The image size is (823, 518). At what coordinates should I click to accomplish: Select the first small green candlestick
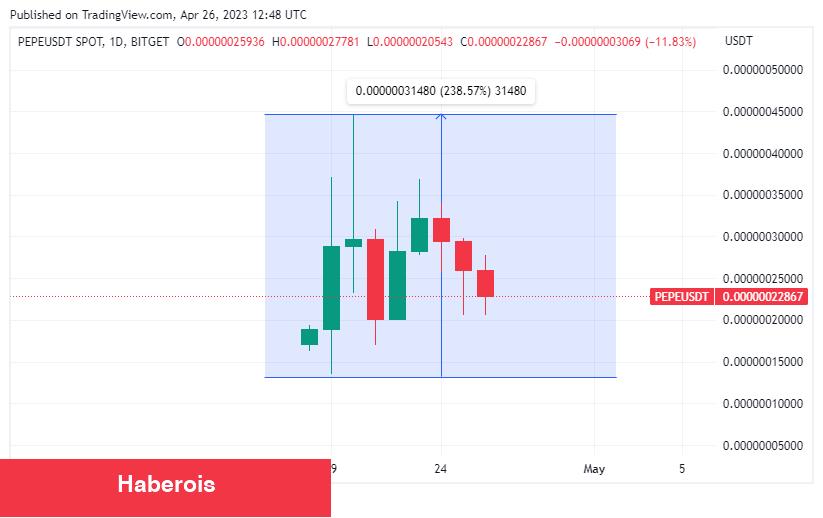click(x=309, y=337)
